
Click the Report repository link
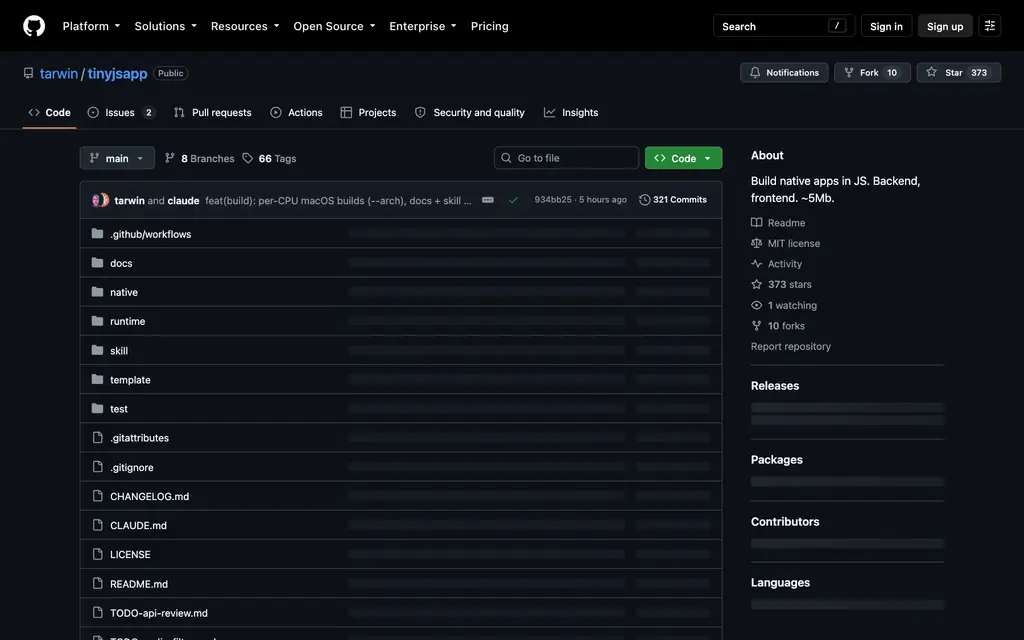point(790,346)
